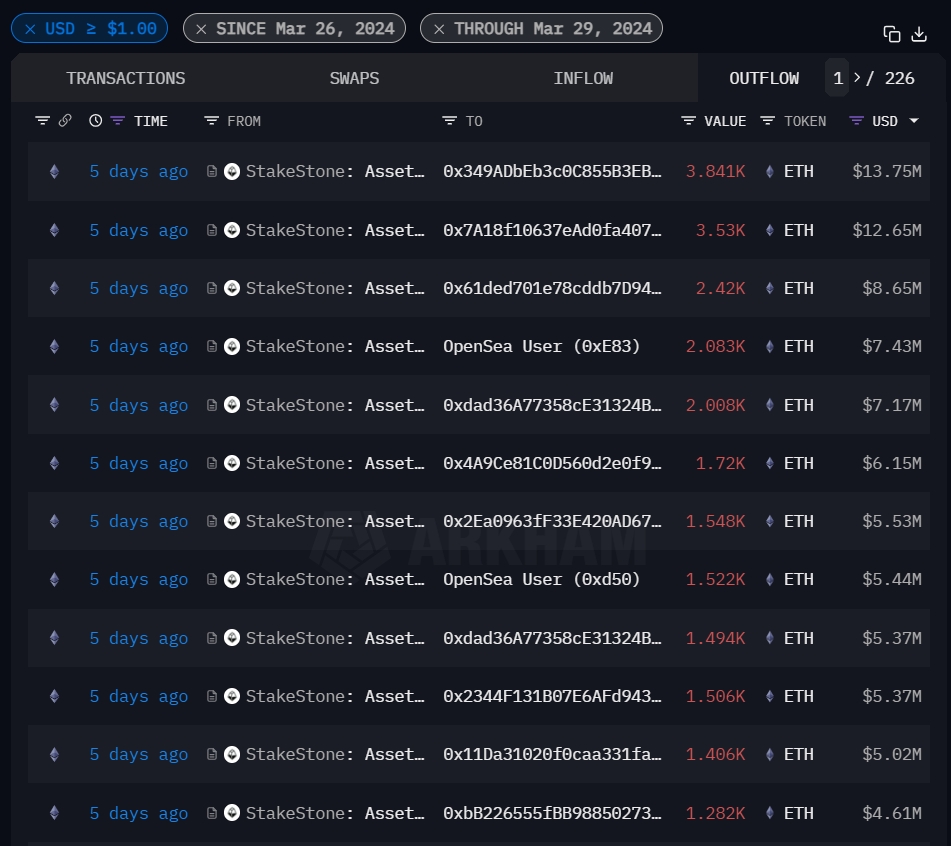This screenshot has width=951, height=846.
Task: Remove the THROUGH Mar 29, 2024 filter
Action: 438,29
